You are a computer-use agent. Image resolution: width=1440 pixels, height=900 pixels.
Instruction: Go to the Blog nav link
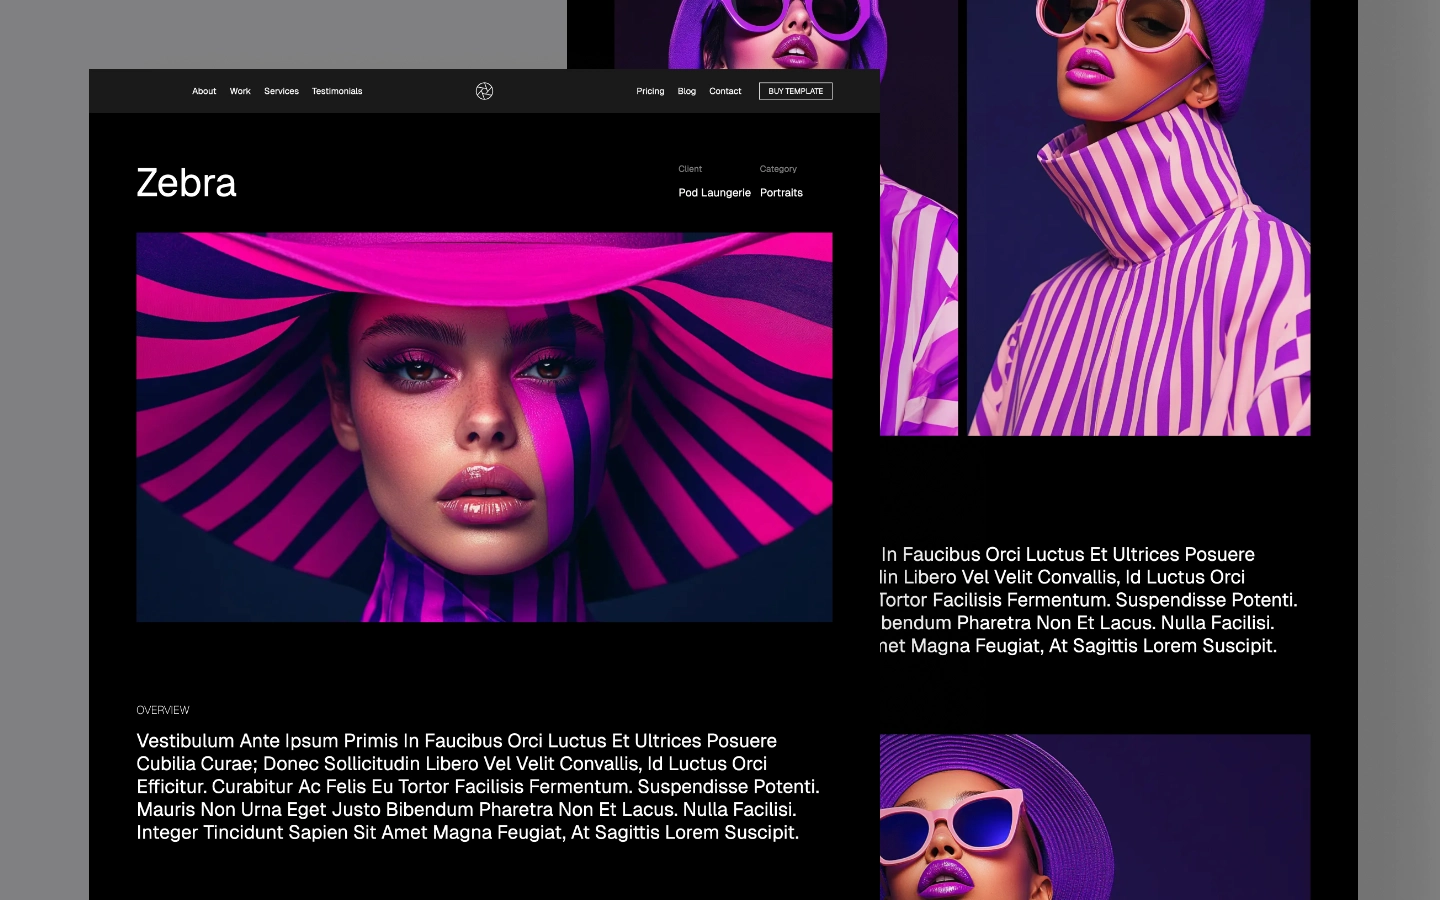point(687,91)
